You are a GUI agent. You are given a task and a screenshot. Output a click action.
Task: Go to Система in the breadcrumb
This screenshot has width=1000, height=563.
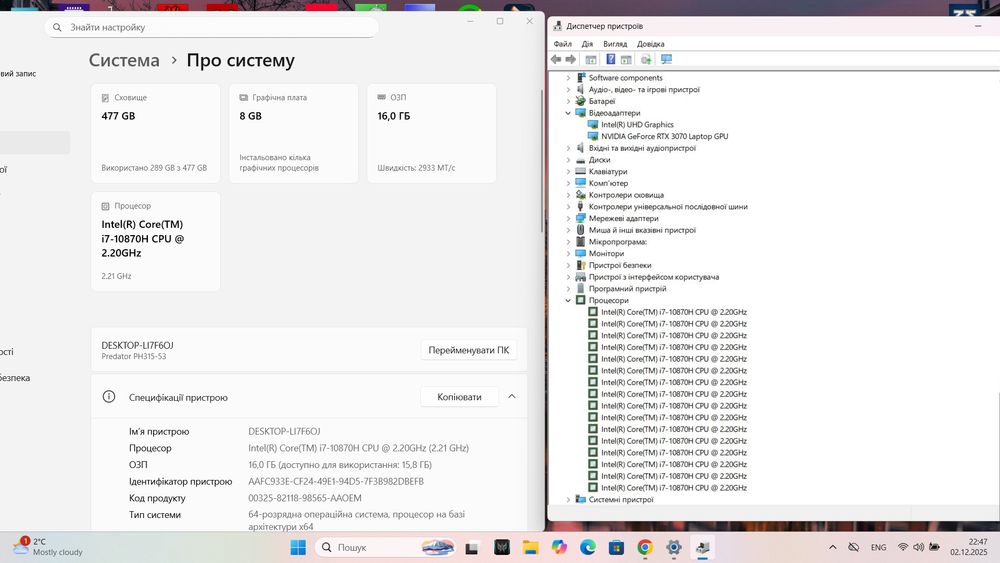tap(124, 60)
